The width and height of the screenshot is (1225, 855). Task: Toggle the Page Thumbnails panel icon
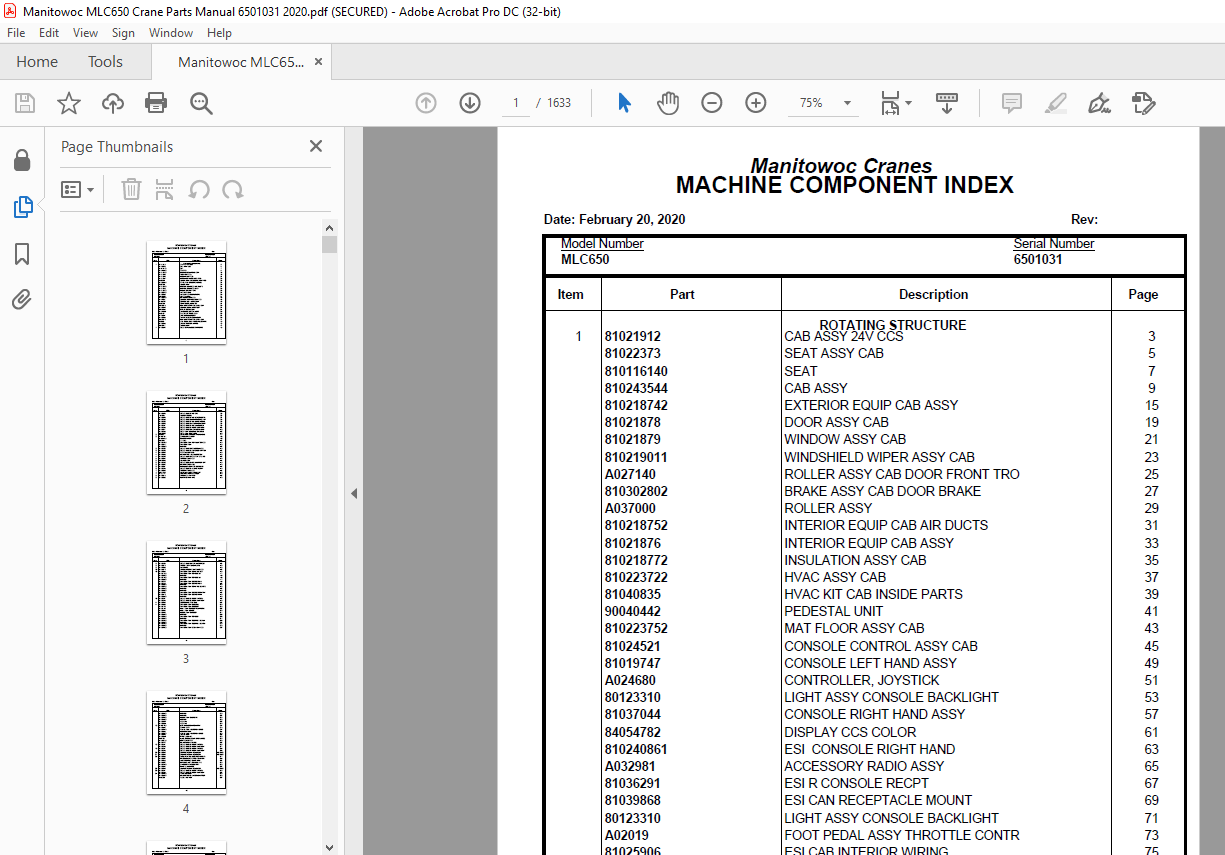pyautogui.click(x=22, y=207)
